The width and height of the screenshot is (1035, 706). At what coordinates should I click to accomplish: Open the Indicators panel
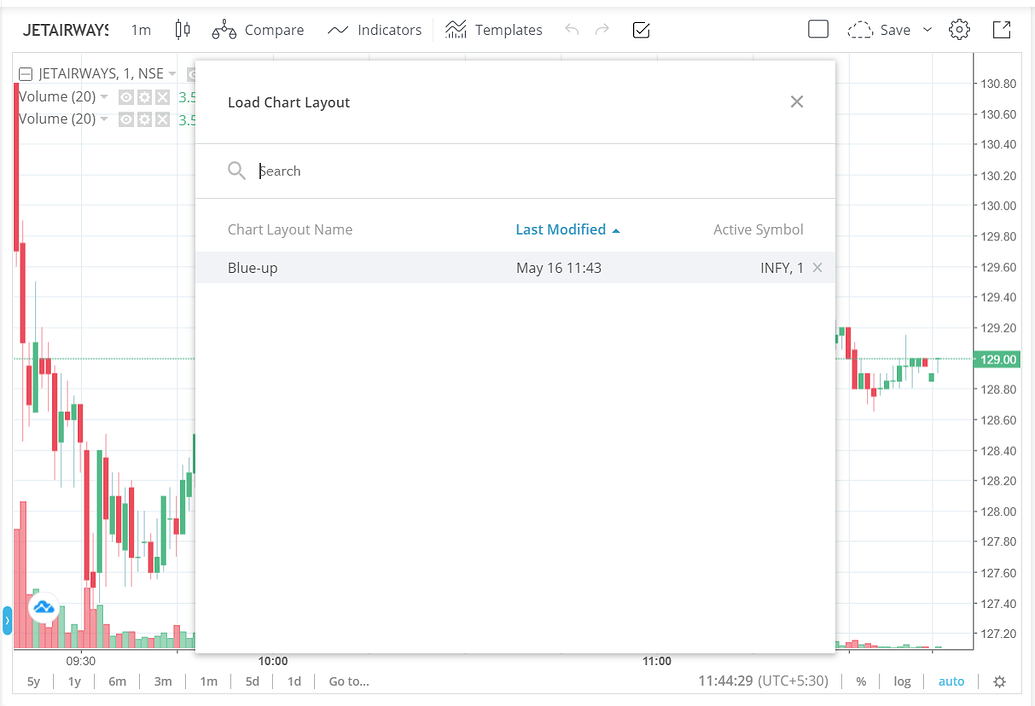tap(375, 29)
